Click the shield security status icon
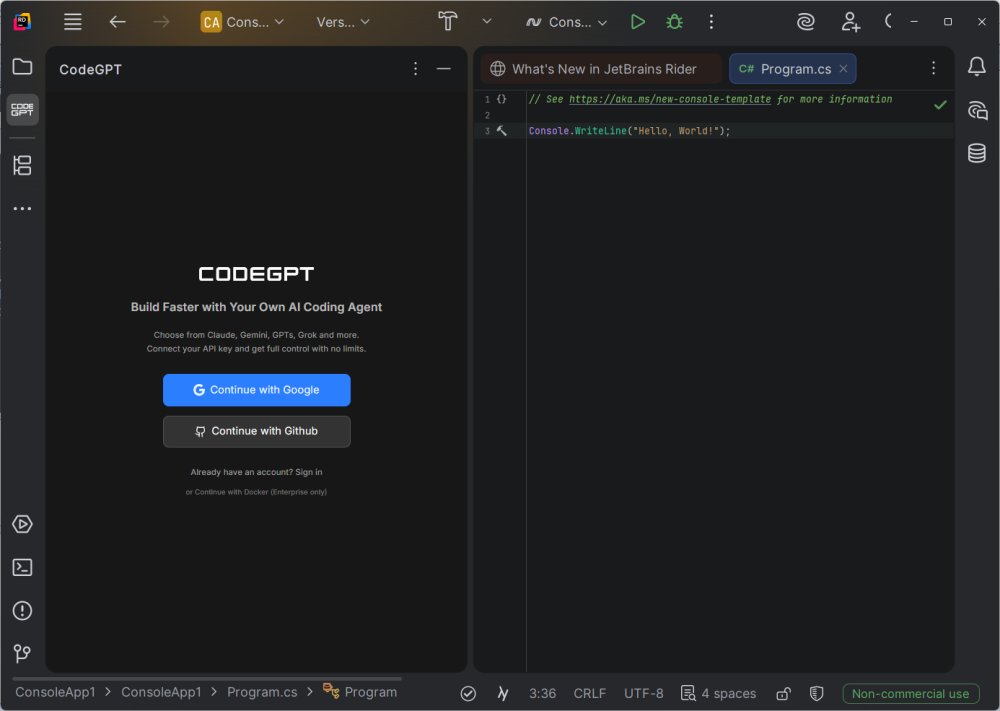Viewport: 1000px width, 711px height. pos(816,694)
